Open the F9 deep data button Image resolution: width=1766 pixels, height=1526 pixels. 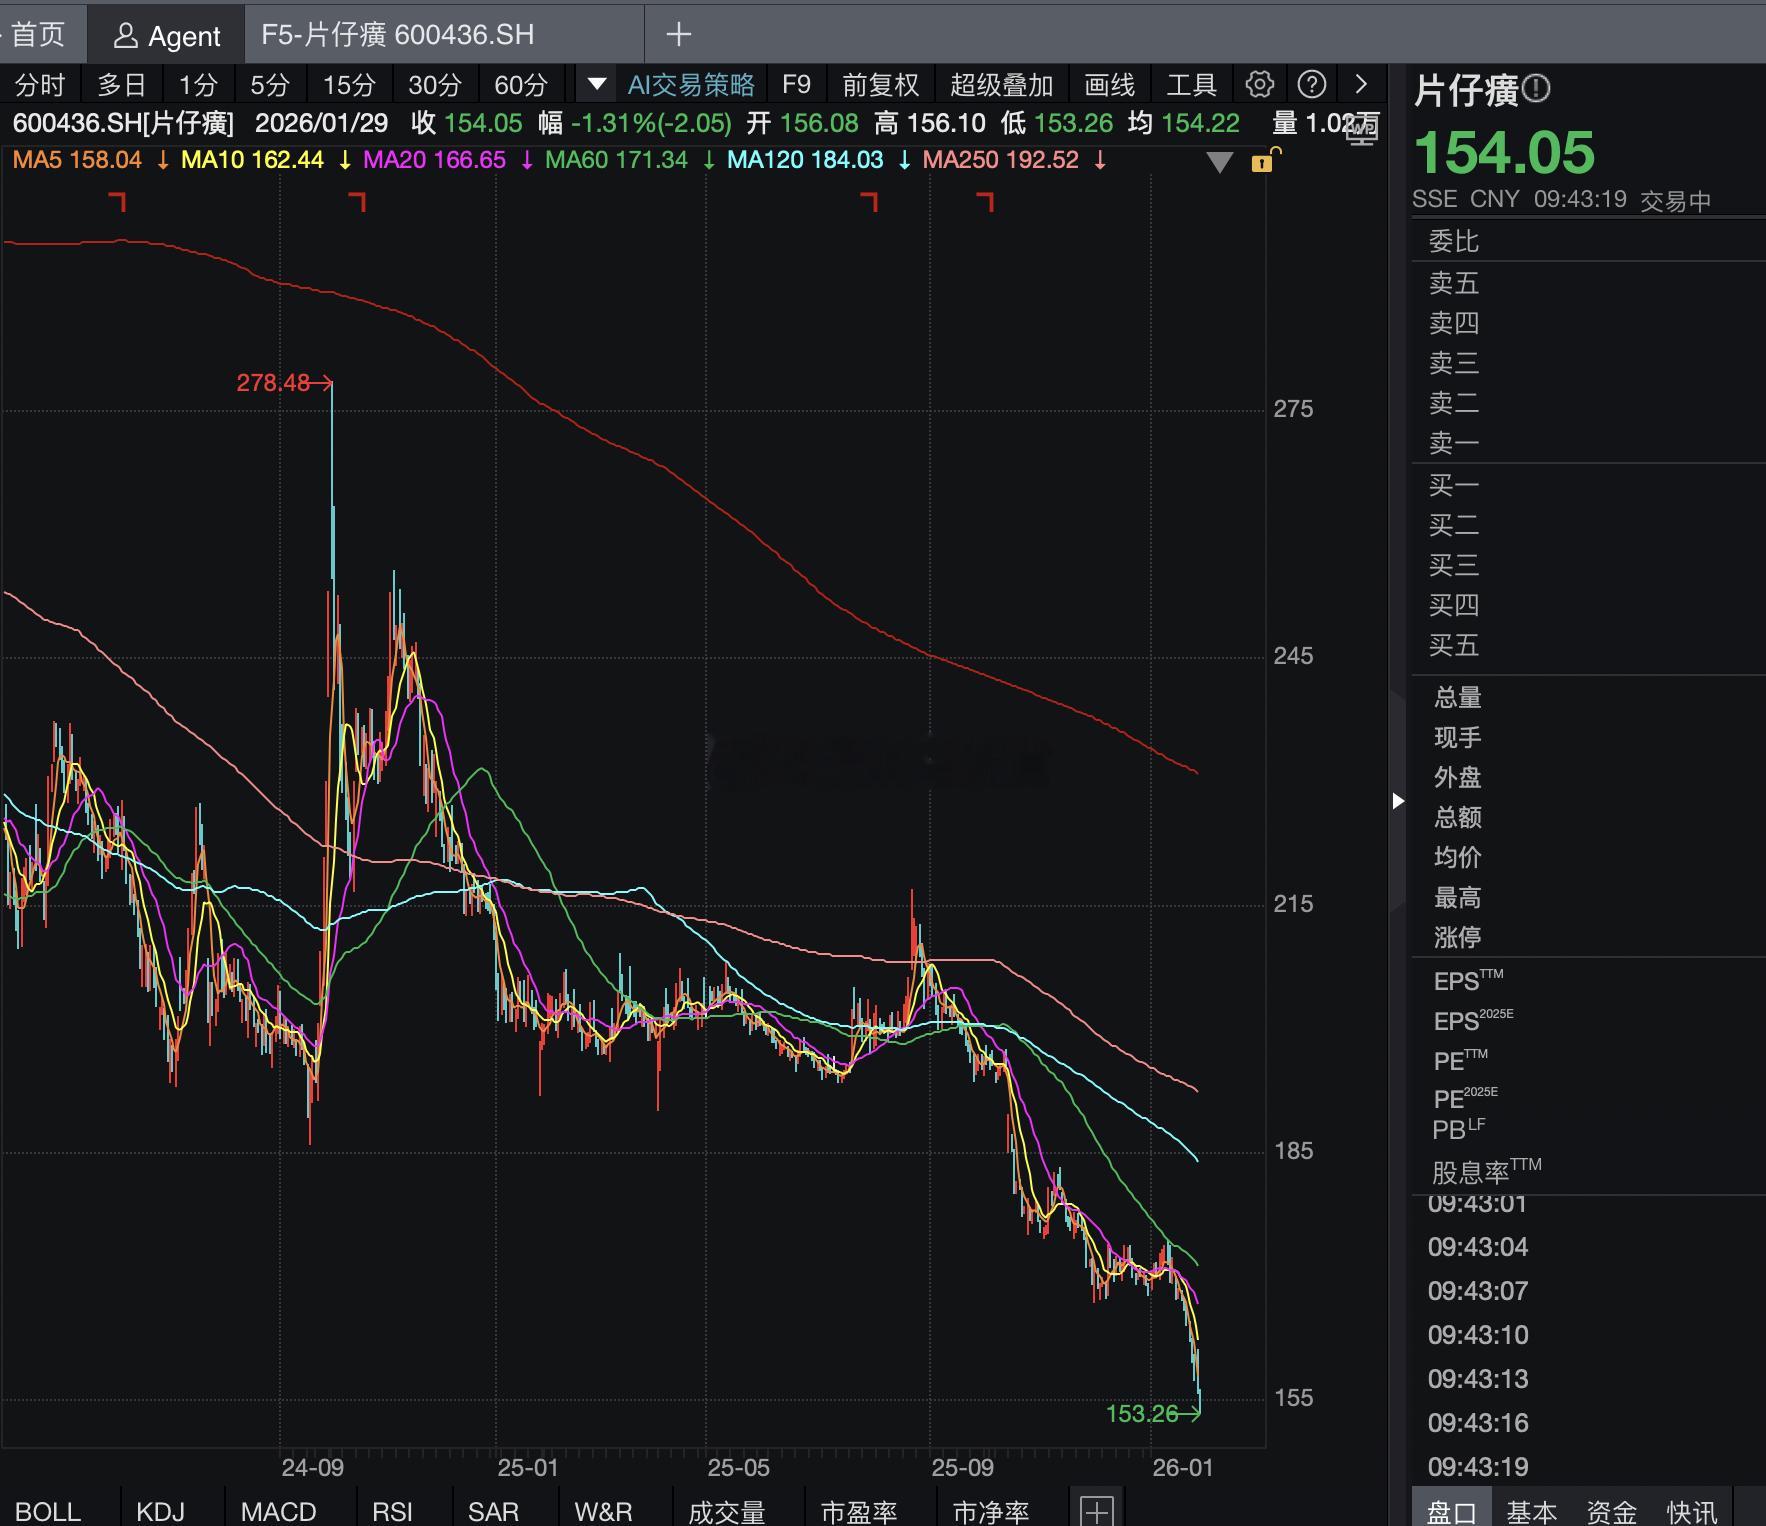pyautogui.click(x=797, y=85)
